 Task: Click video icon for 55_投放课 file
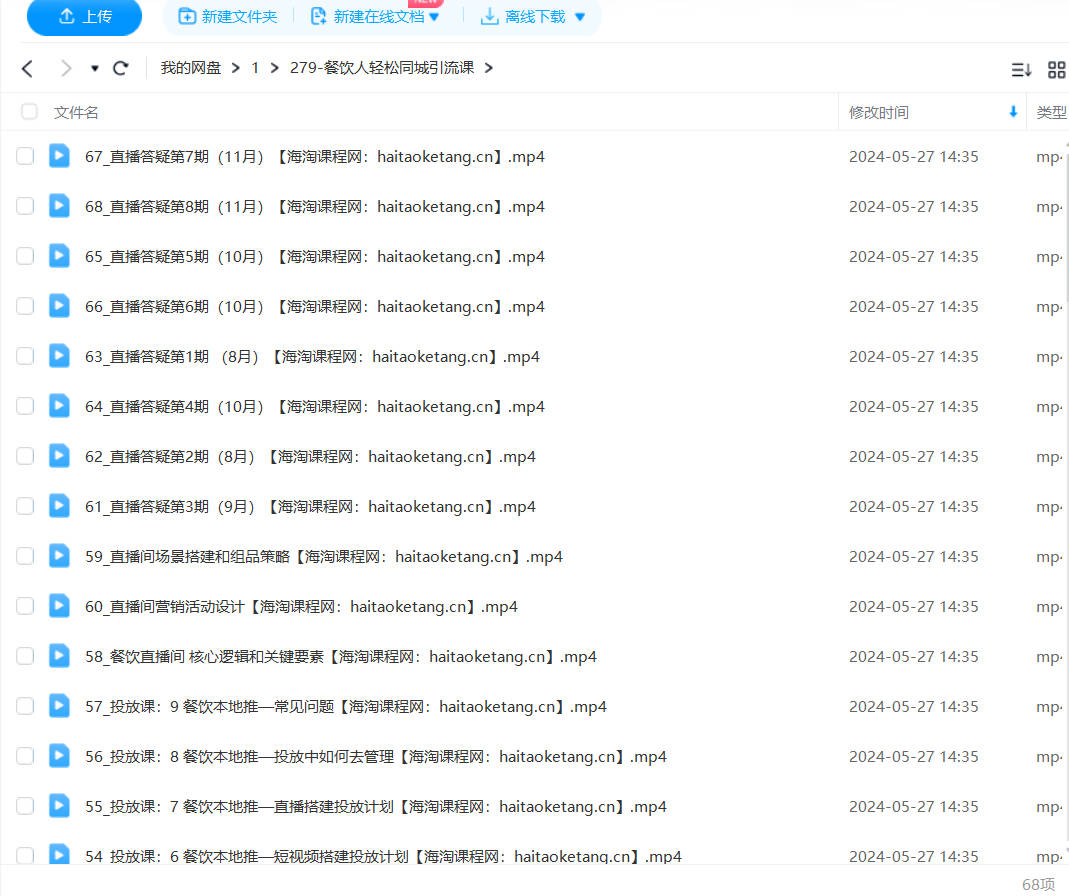(x=59, y=806)
